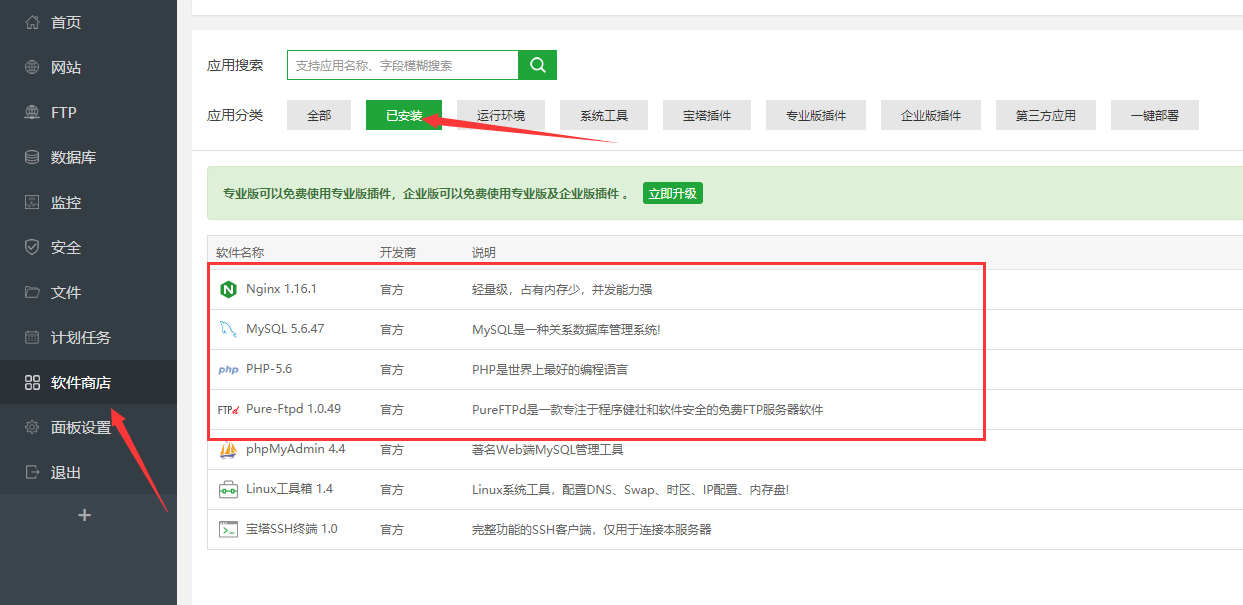Click the globe icon beside 网站
This screenshot has height=605, width=1243.
click(32, 67)
